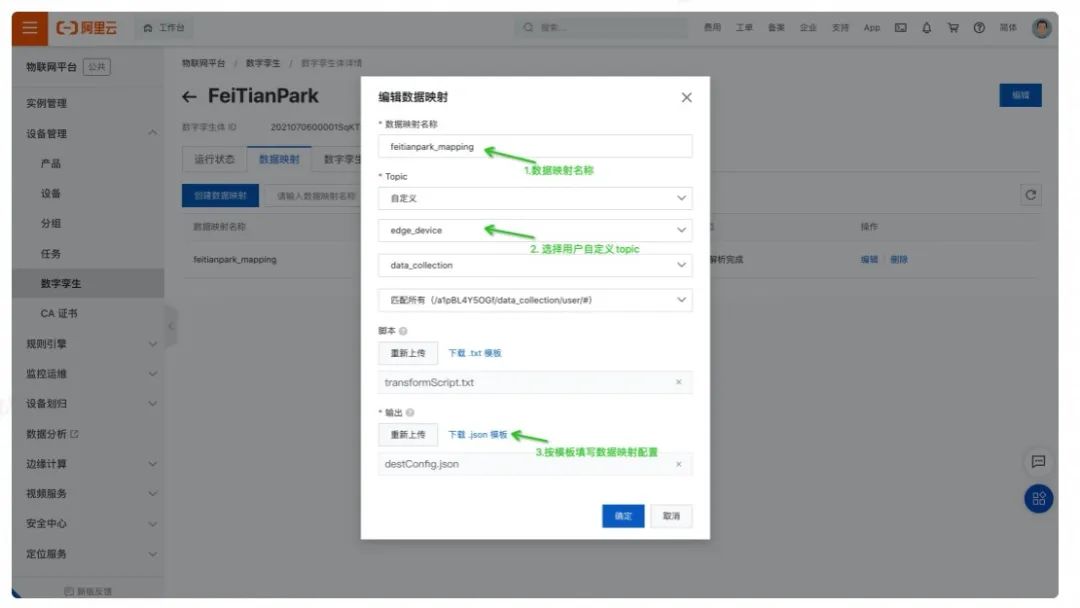Screen dimensions: 1080x608
Task: Click 创建数据映射 button
Action: point(220,196)
